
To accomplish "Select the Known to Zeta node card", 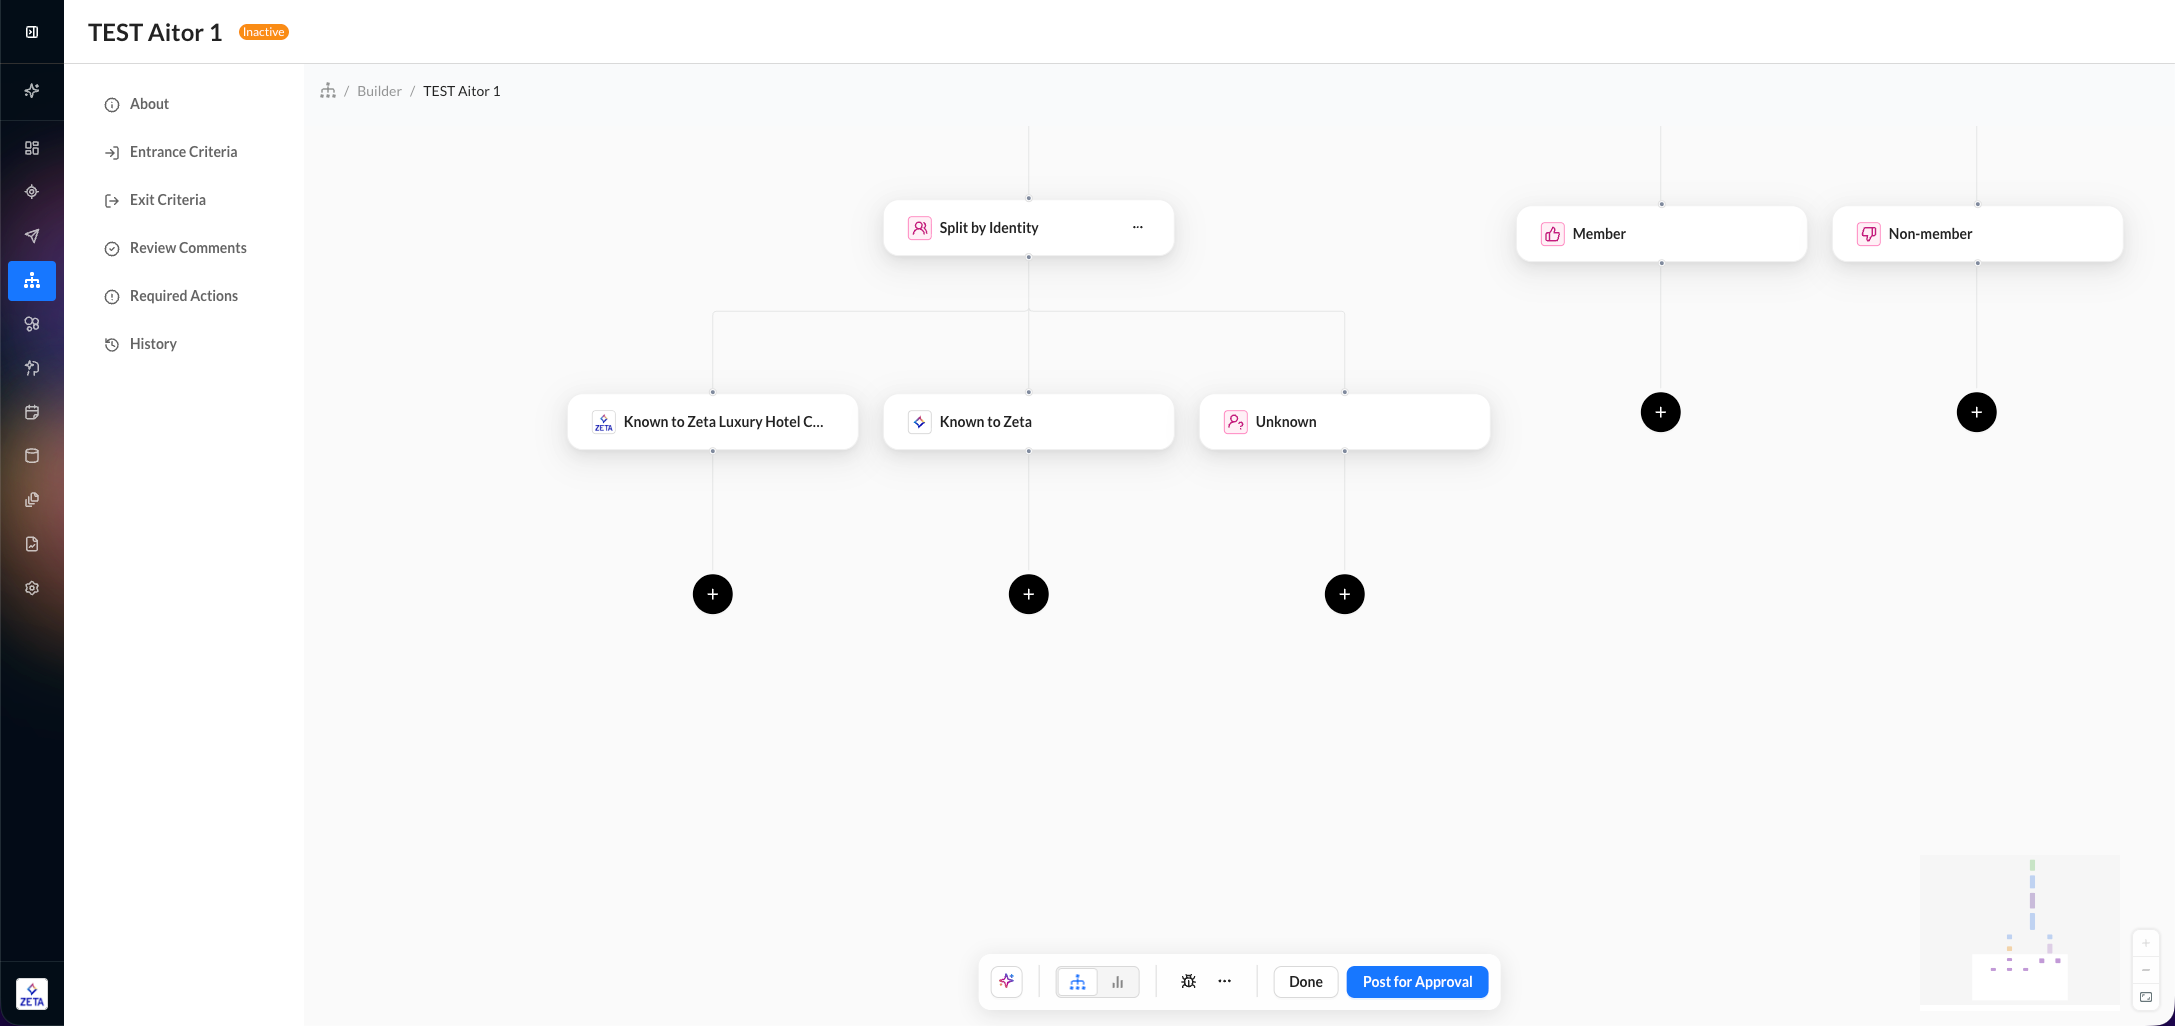I will (1029, 422).
